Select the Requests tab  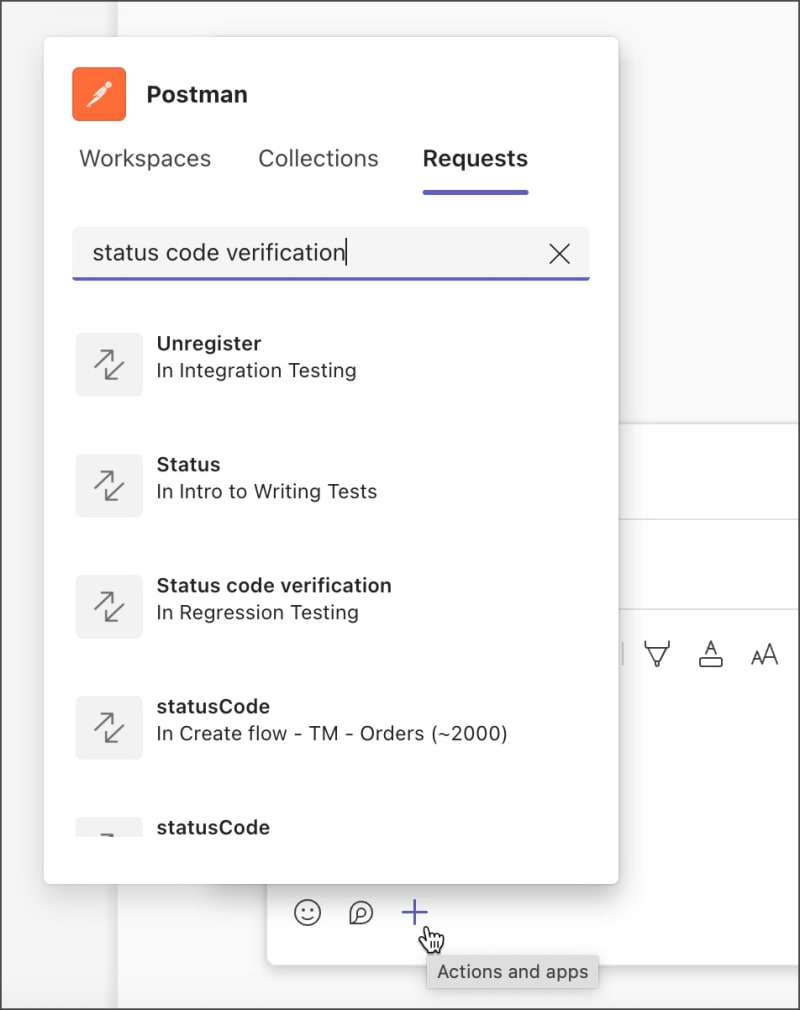(475, 158)
